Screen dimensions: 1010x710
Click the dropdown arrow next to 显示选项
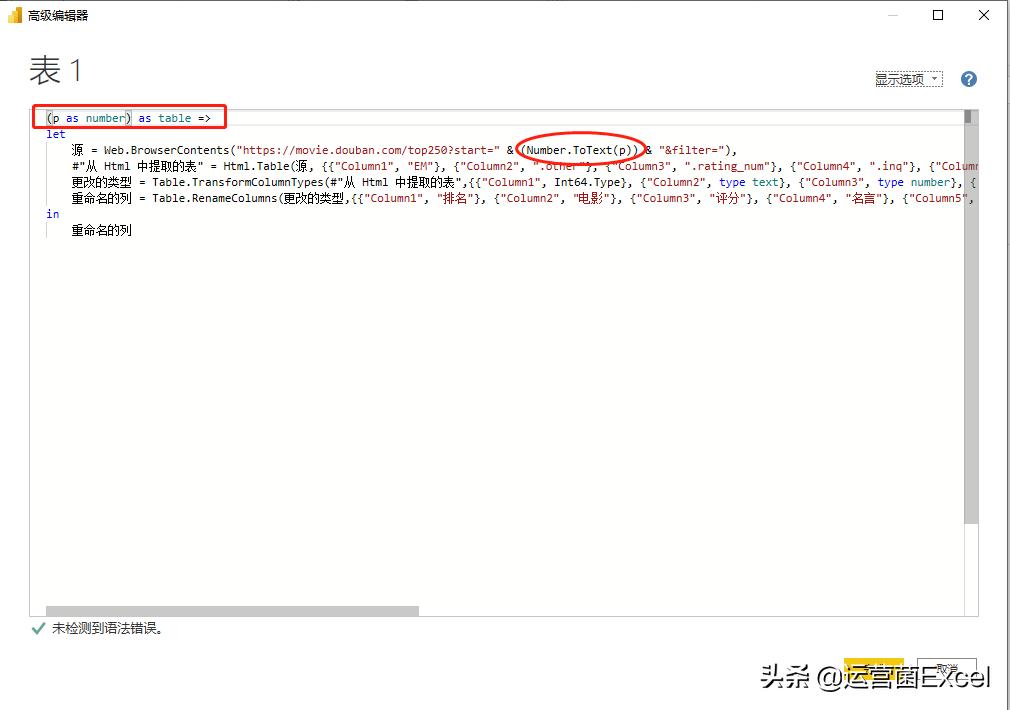[933, 78]
